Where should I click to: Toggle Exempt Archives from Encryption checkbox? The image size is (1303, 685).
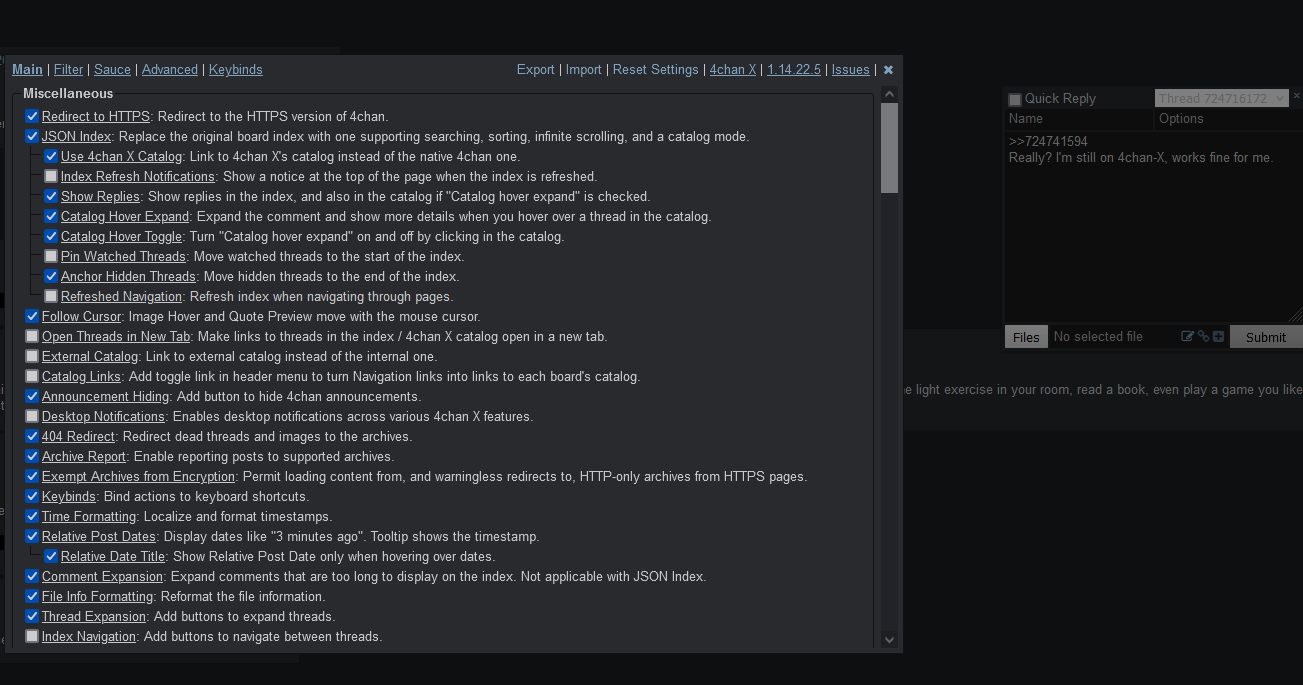[x=32, y=476]
